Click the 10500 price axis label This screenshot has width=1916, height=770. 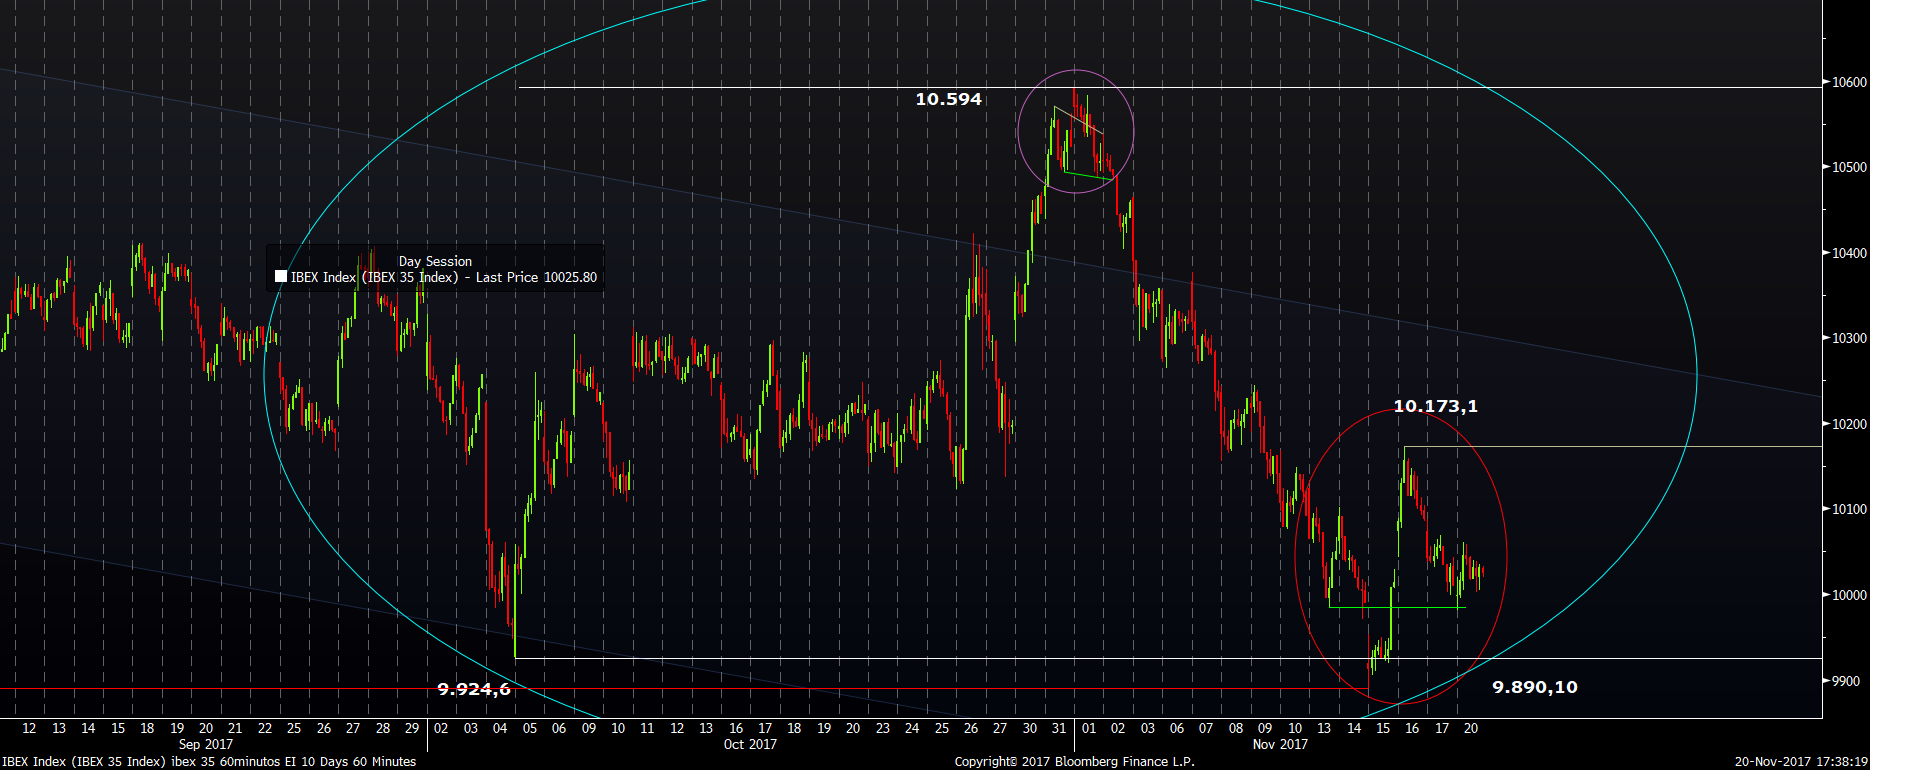(1849, 167)
